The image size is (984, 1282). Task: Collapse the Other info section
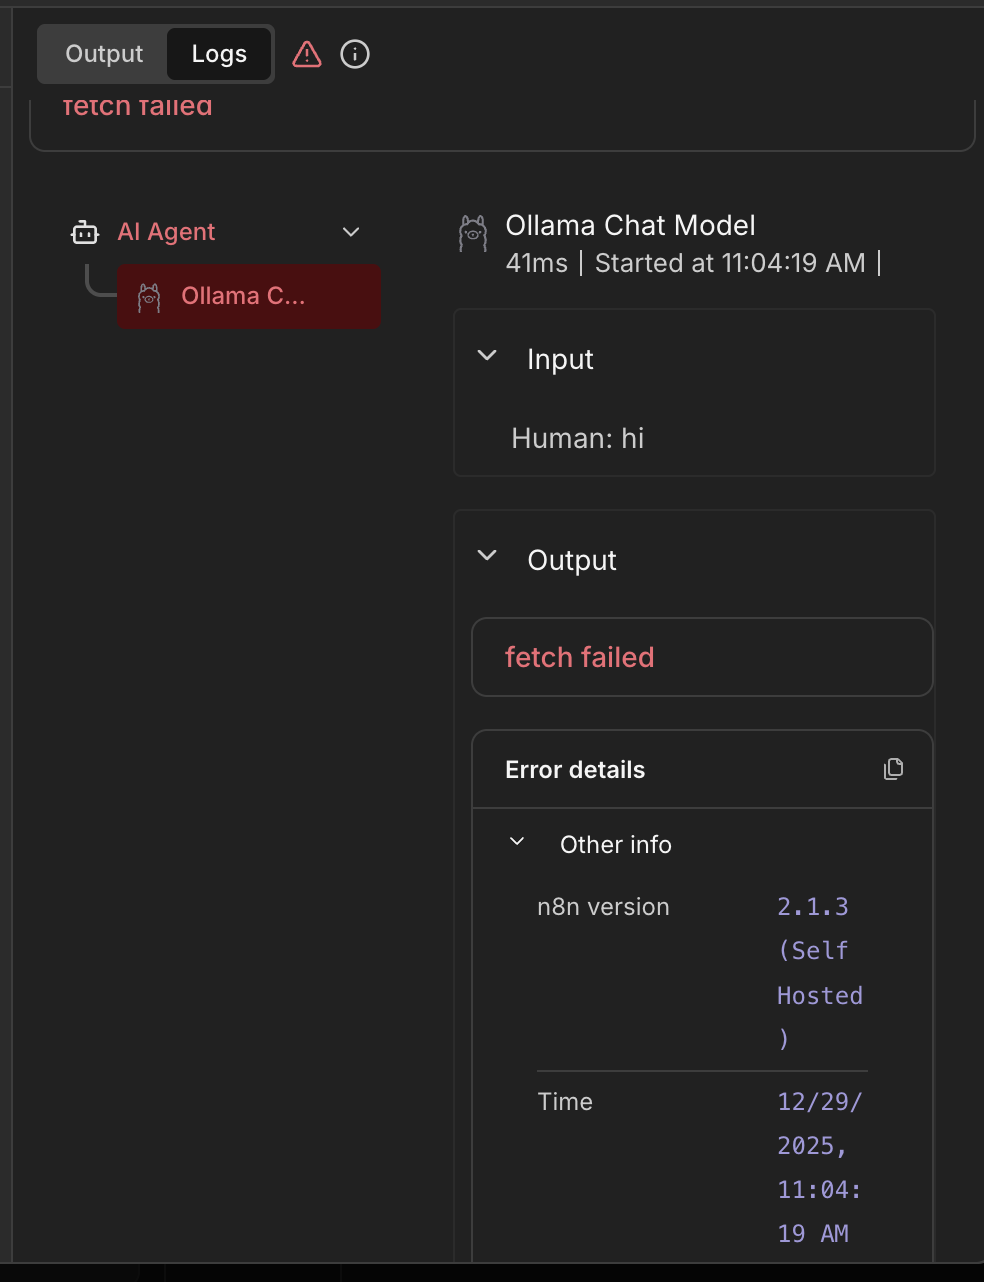coord(517,842)
